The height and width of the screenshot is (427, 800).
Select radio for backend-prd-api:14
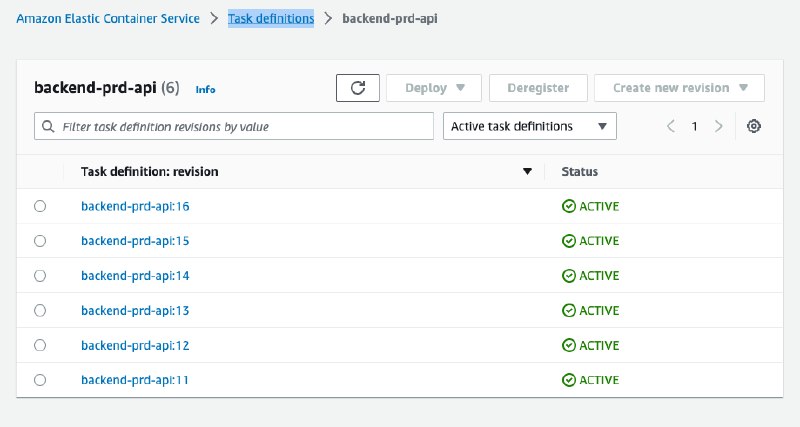[40, 275]
